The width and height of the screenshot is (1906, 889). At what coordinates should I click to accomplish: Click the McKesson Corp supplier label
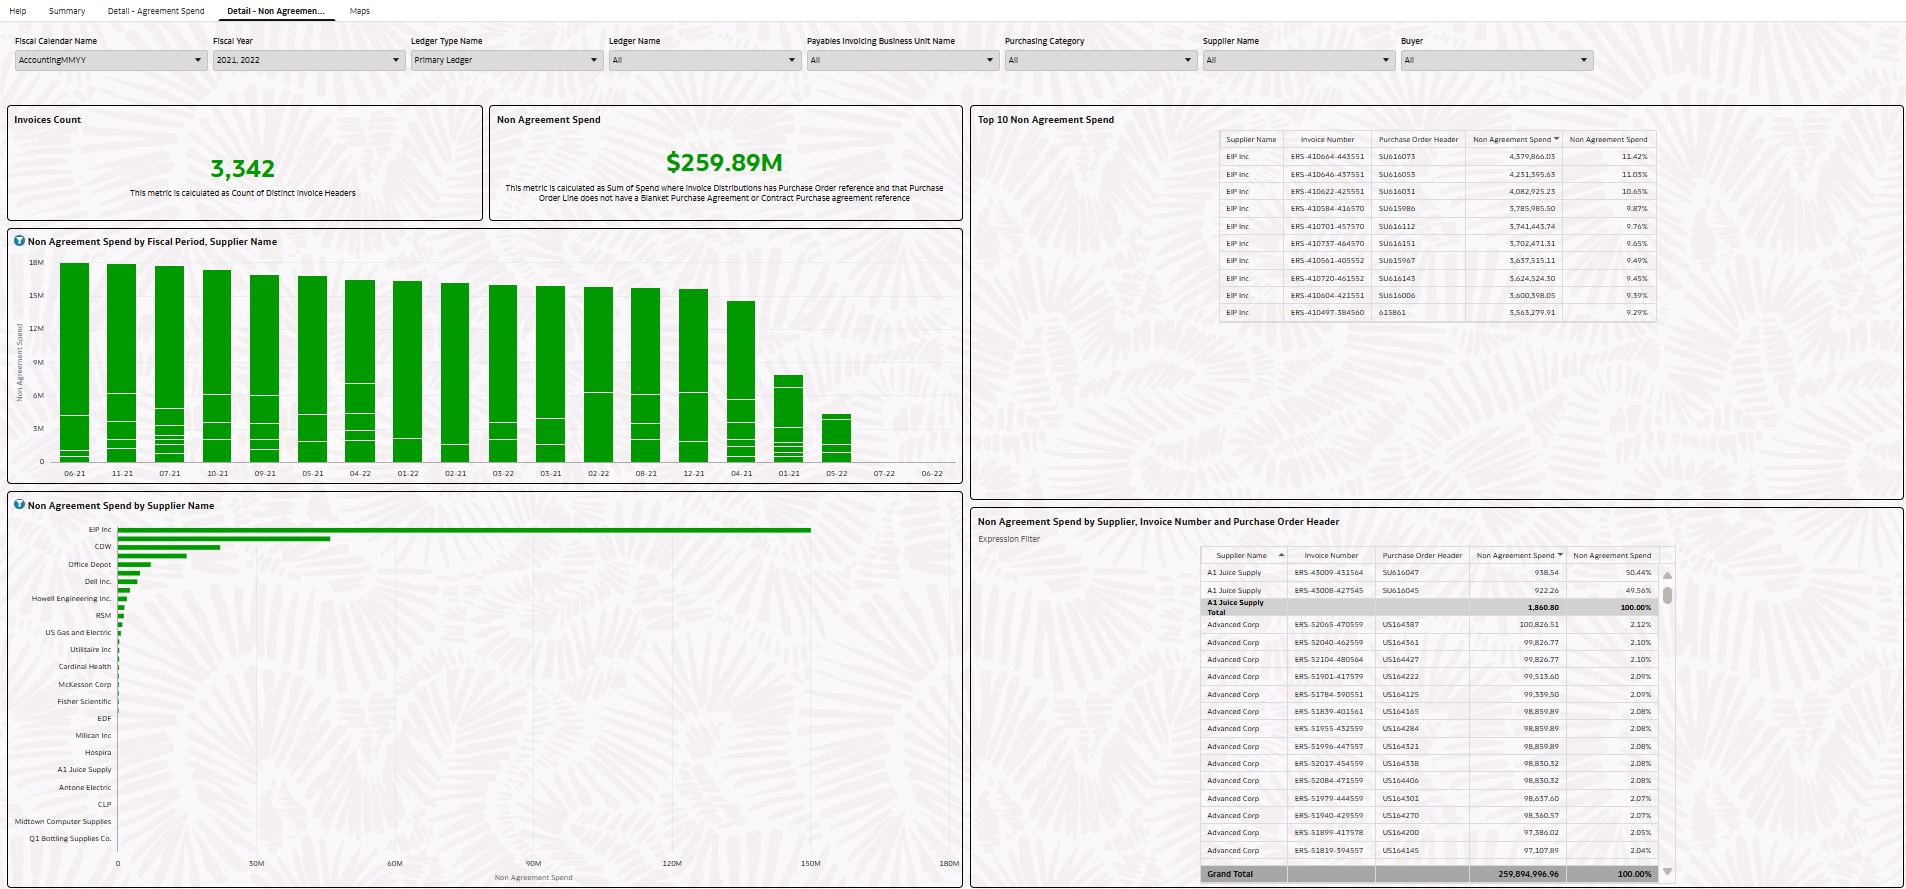tap(85, 685)
